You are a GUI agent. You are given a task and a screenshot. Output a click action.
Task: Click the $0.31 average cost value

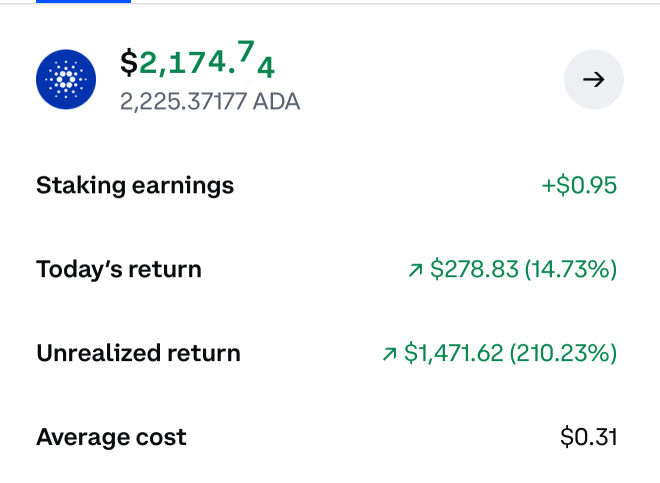click(x=588, y=437)
